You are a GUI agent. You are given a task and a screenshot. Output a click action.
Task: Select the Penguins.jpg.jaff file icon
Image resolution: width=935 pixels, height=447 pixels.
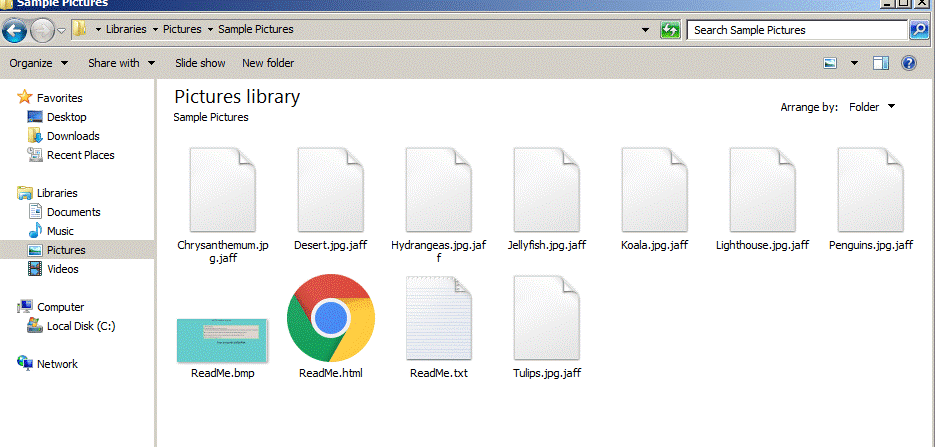coord(871,190)
